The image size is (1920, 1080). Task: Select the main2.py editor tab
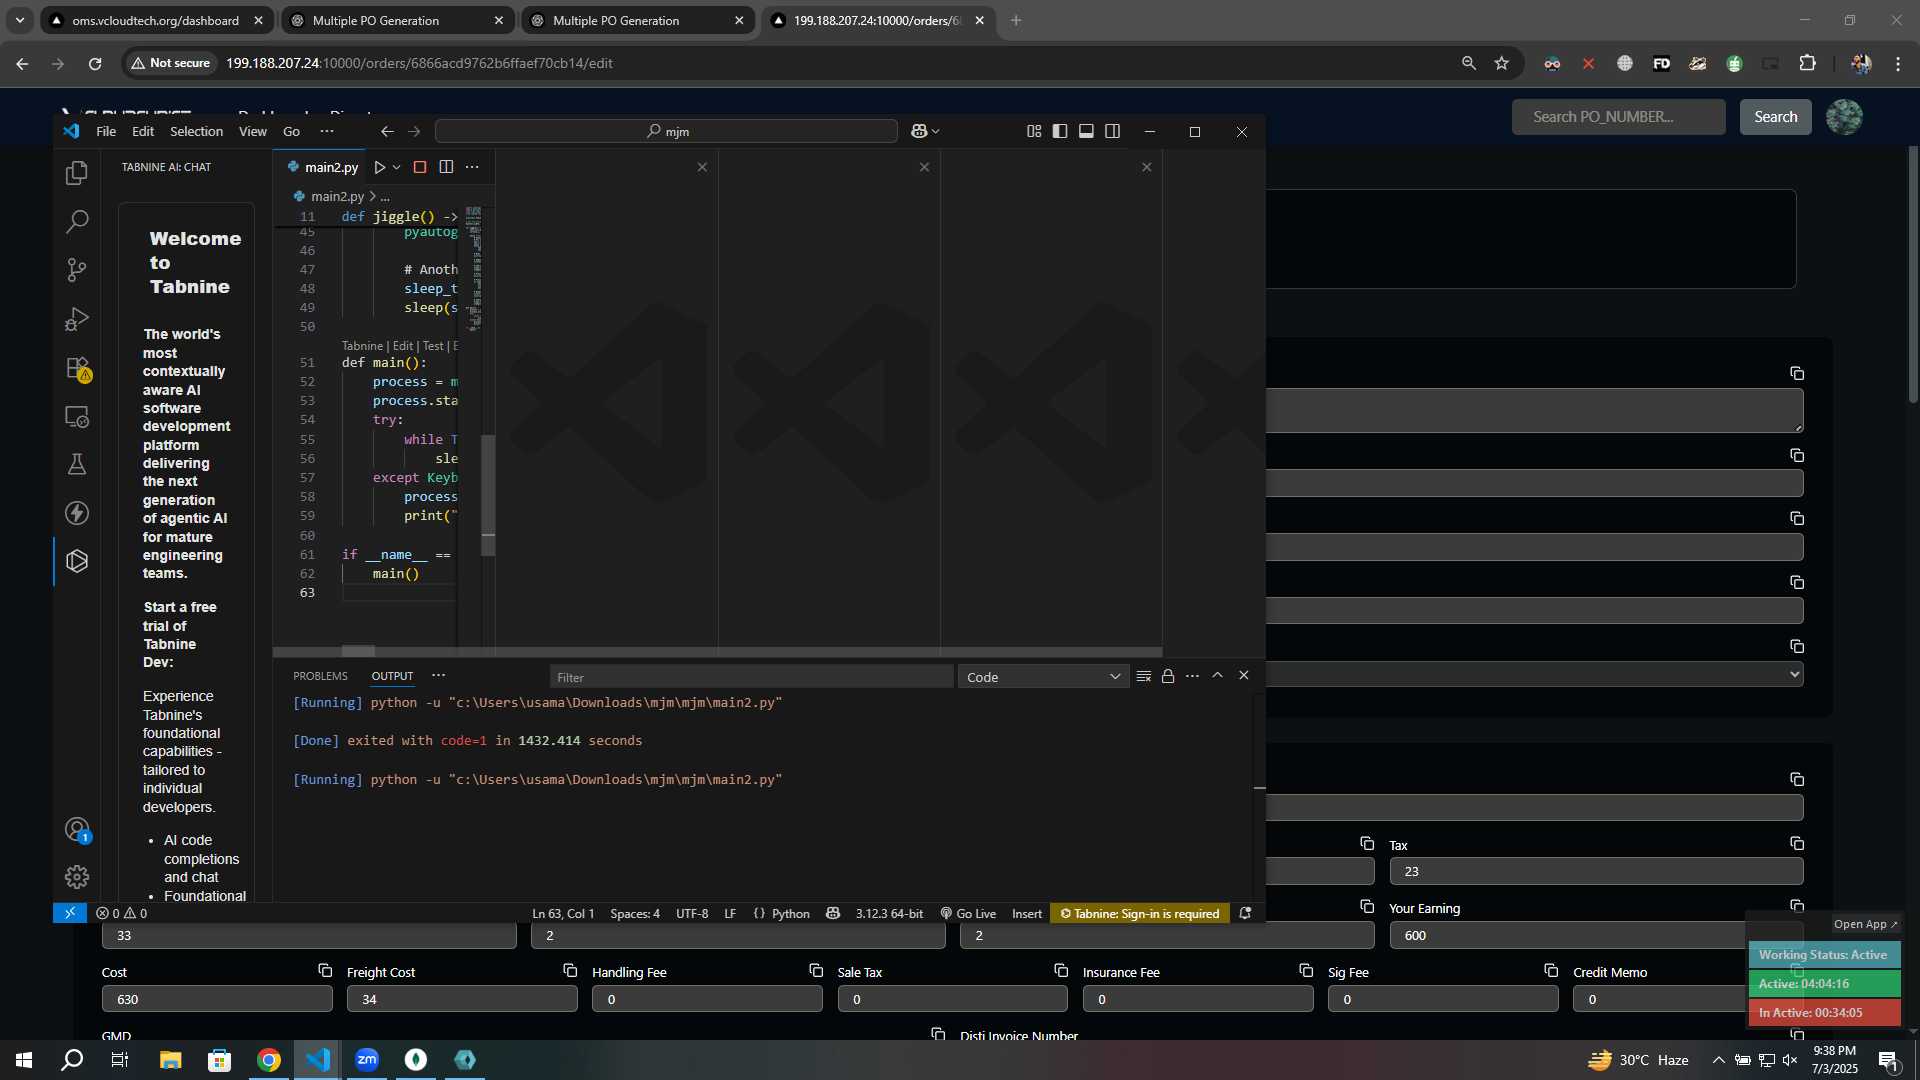pos(322,167)
